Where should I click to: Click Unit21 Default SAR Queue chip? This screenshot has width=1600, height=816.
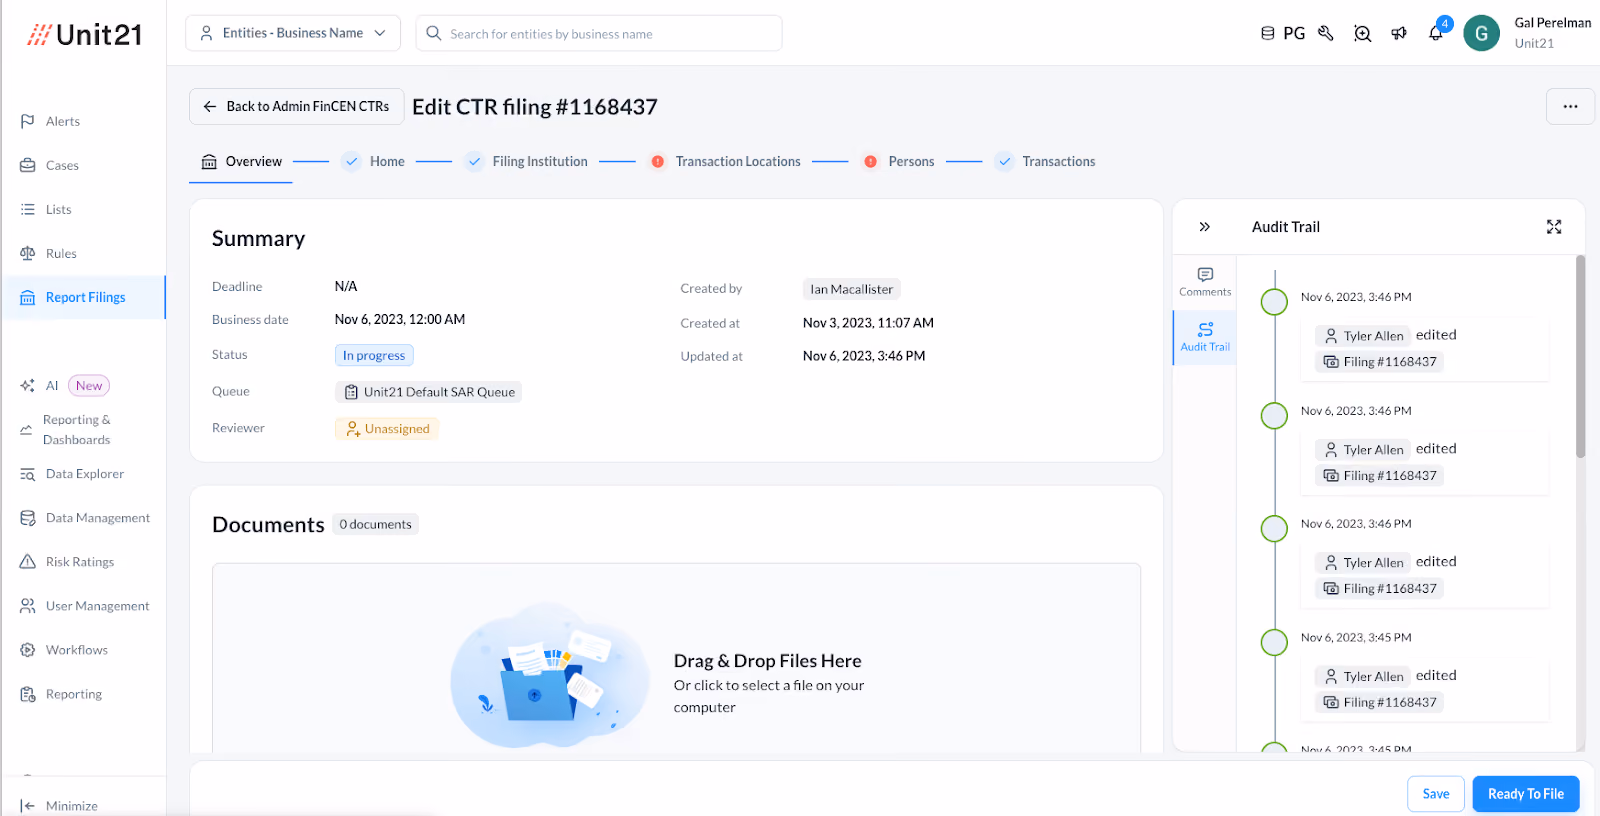(x=428, y=392)
